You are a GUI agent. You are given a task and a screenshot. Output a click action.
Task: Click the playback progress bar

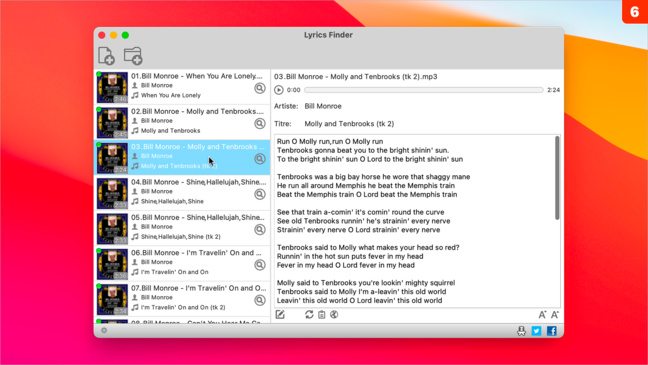pyautogui.click(x=424, y=90)
